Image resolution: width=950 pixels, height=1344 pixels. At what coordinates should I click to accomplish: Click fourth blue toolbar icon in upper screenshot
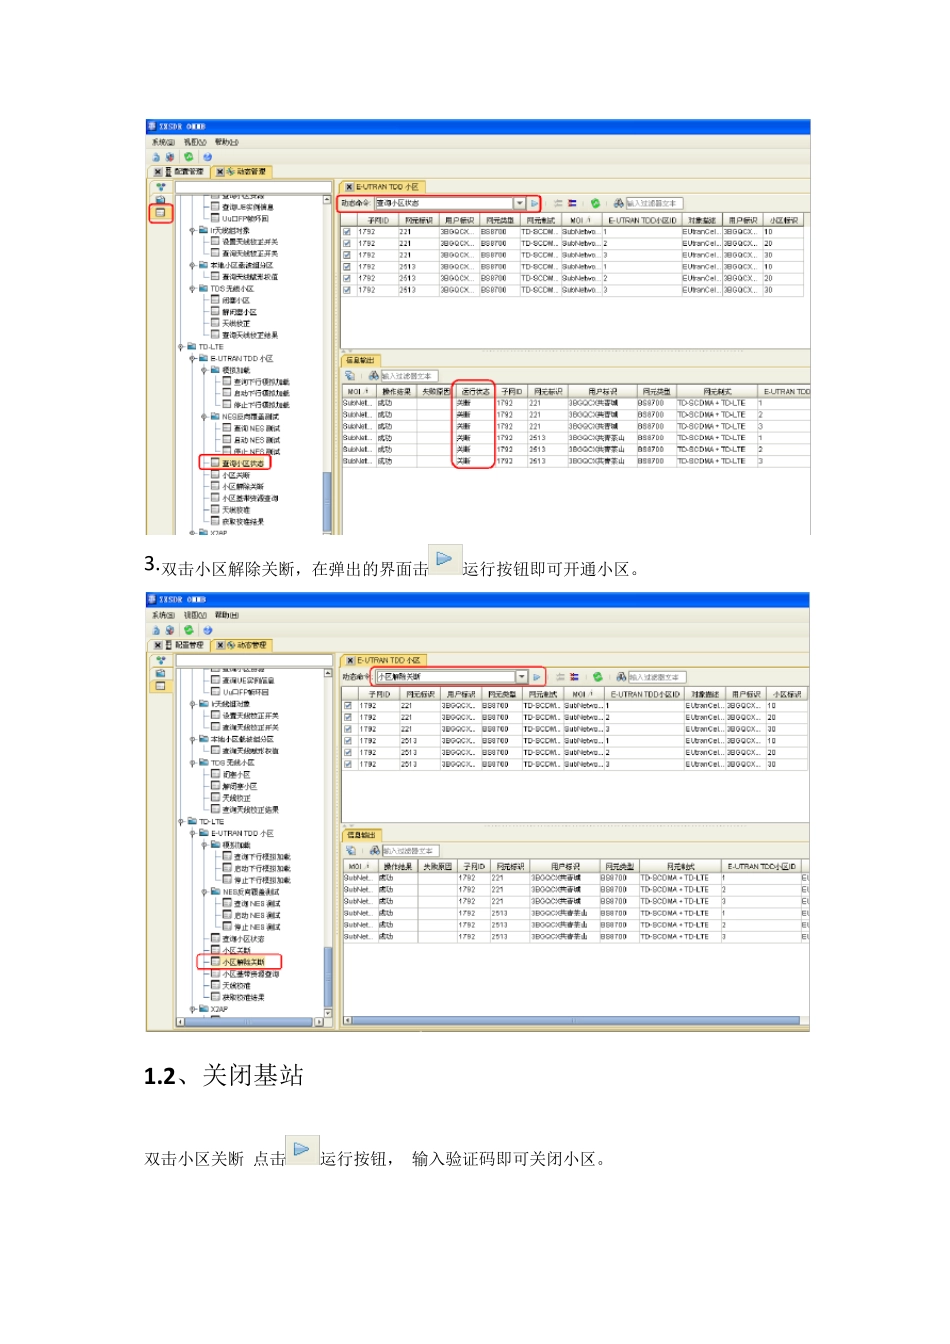pos(207,157)
